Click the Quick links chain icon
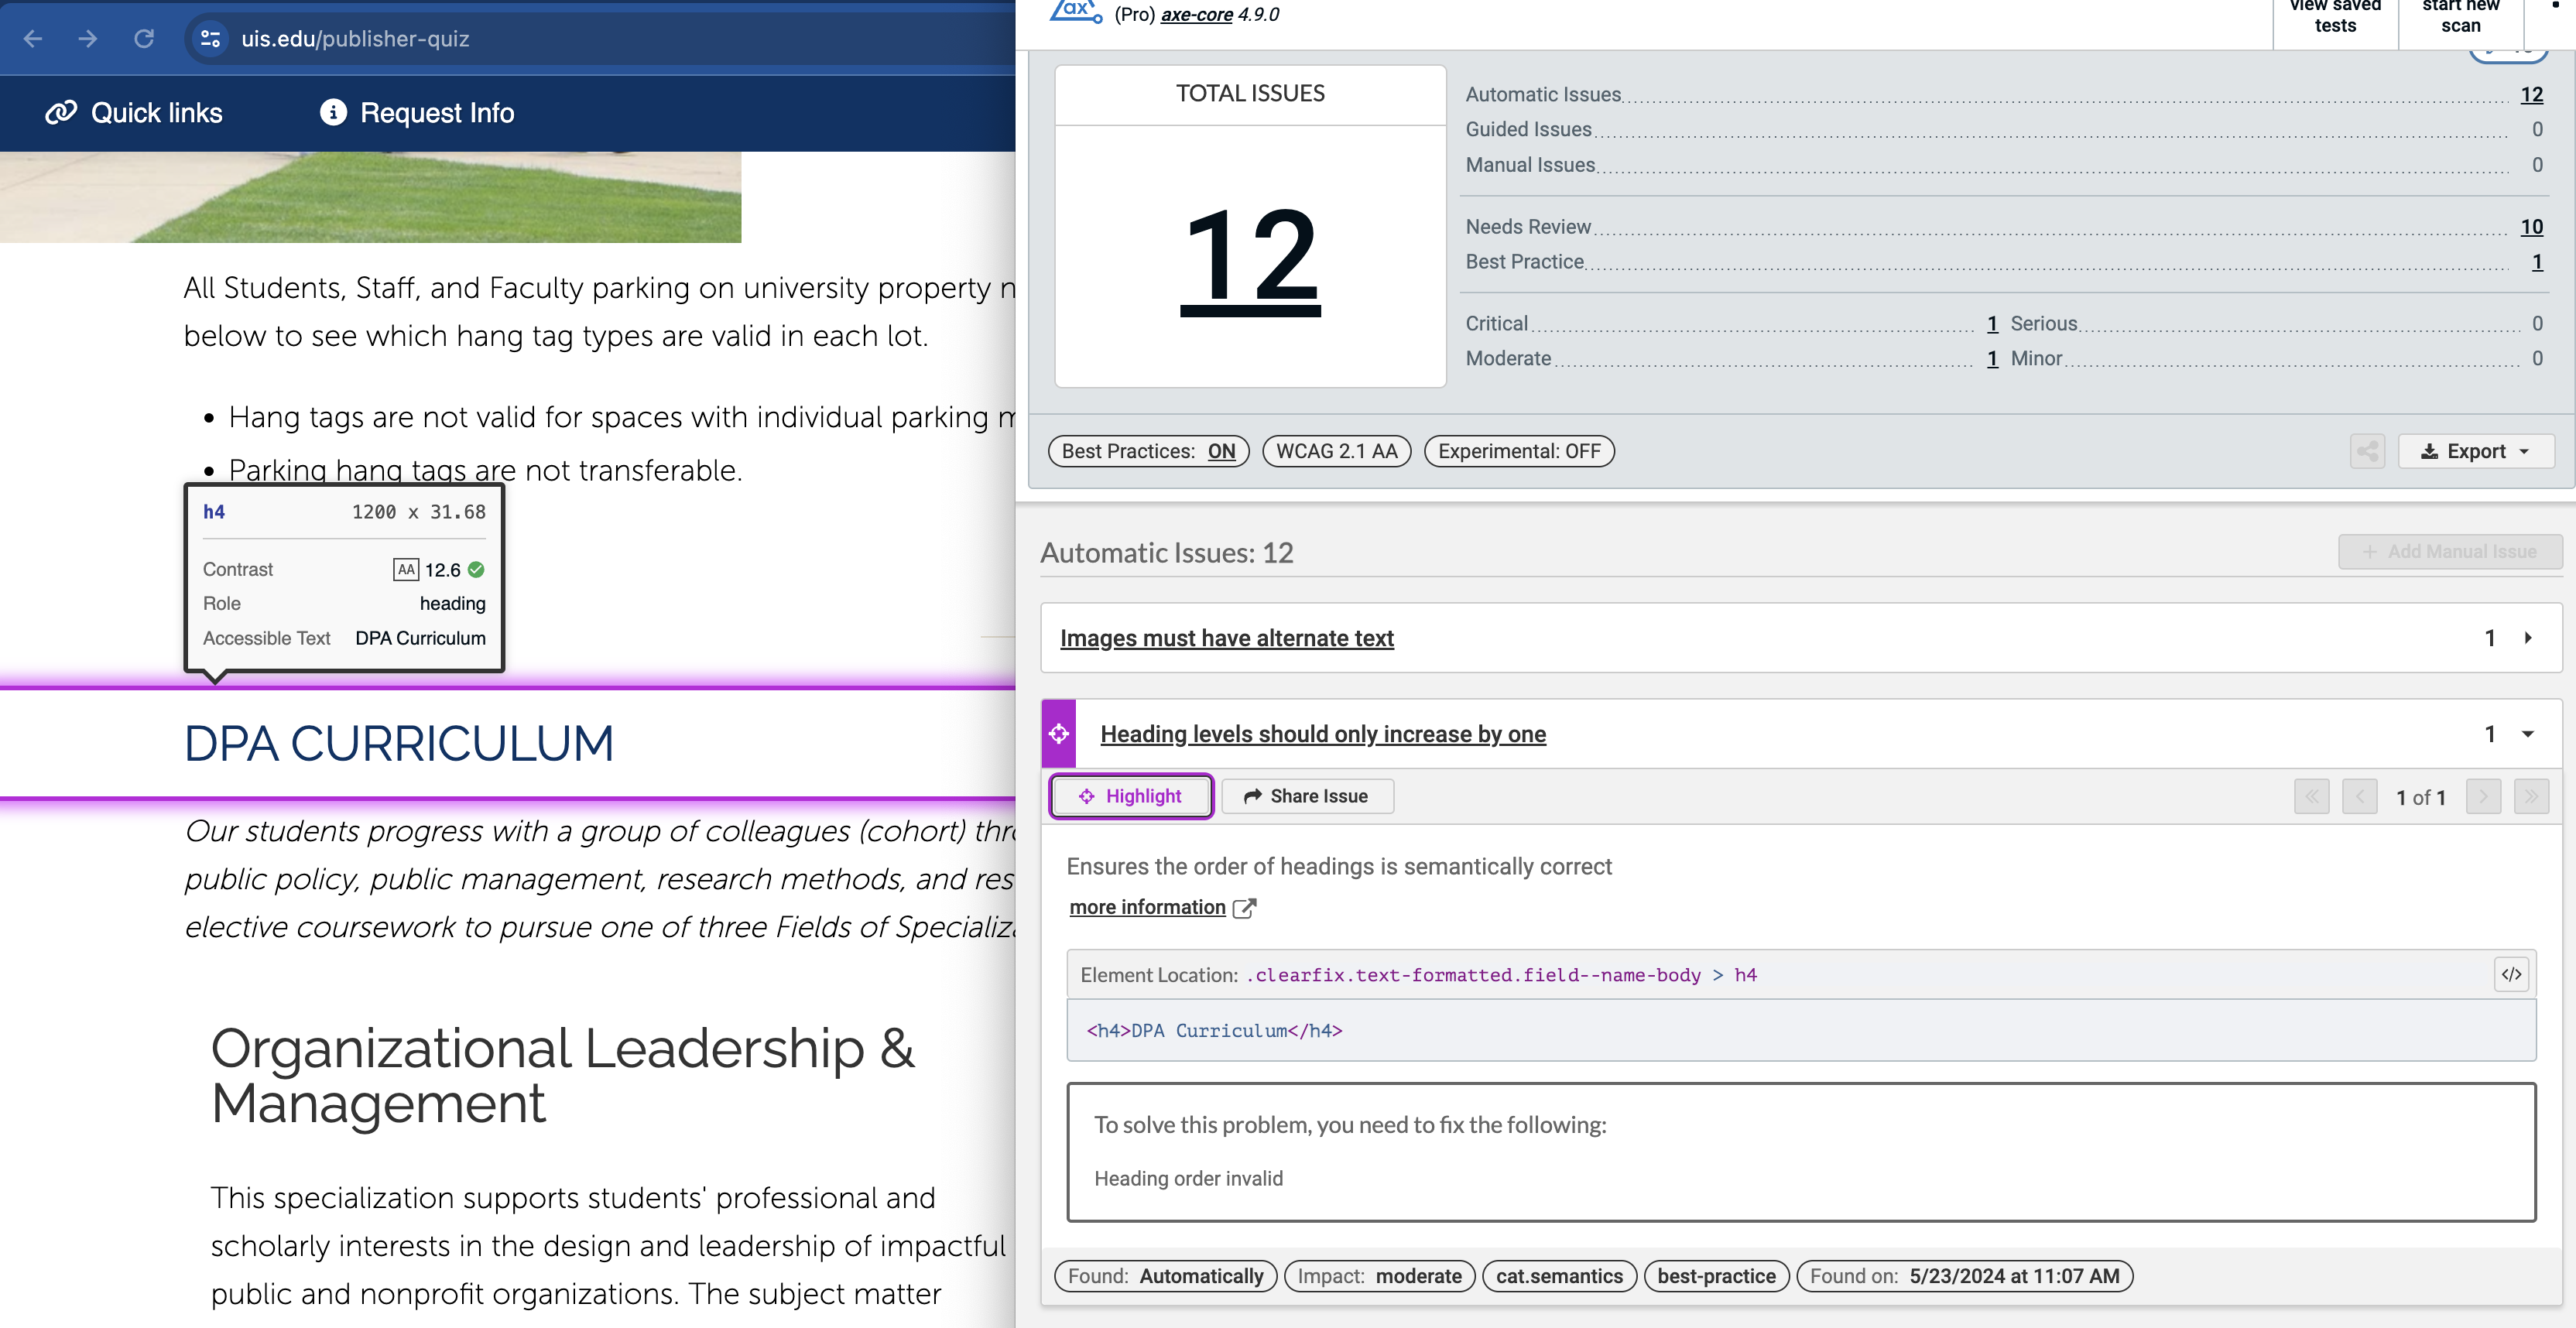Viewport: 2576px width, 1328px height. (61, 112)
